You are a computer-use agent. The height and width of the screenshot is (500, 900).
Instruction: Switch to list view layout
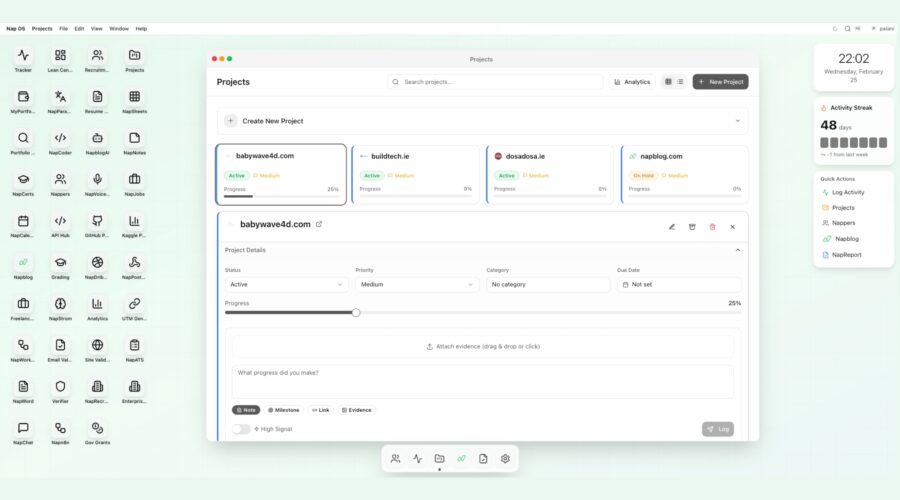point(680,82)
